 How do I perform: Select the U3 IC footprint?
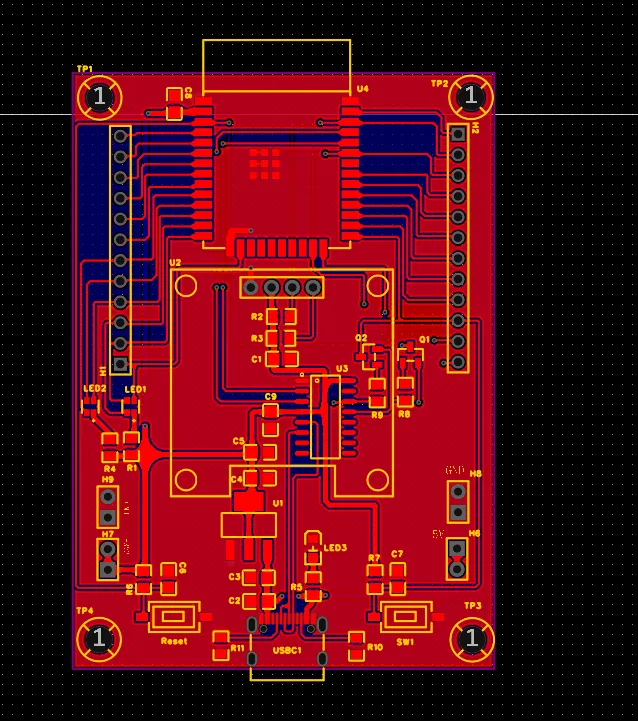pyautogui.click(x=325, y=417)
